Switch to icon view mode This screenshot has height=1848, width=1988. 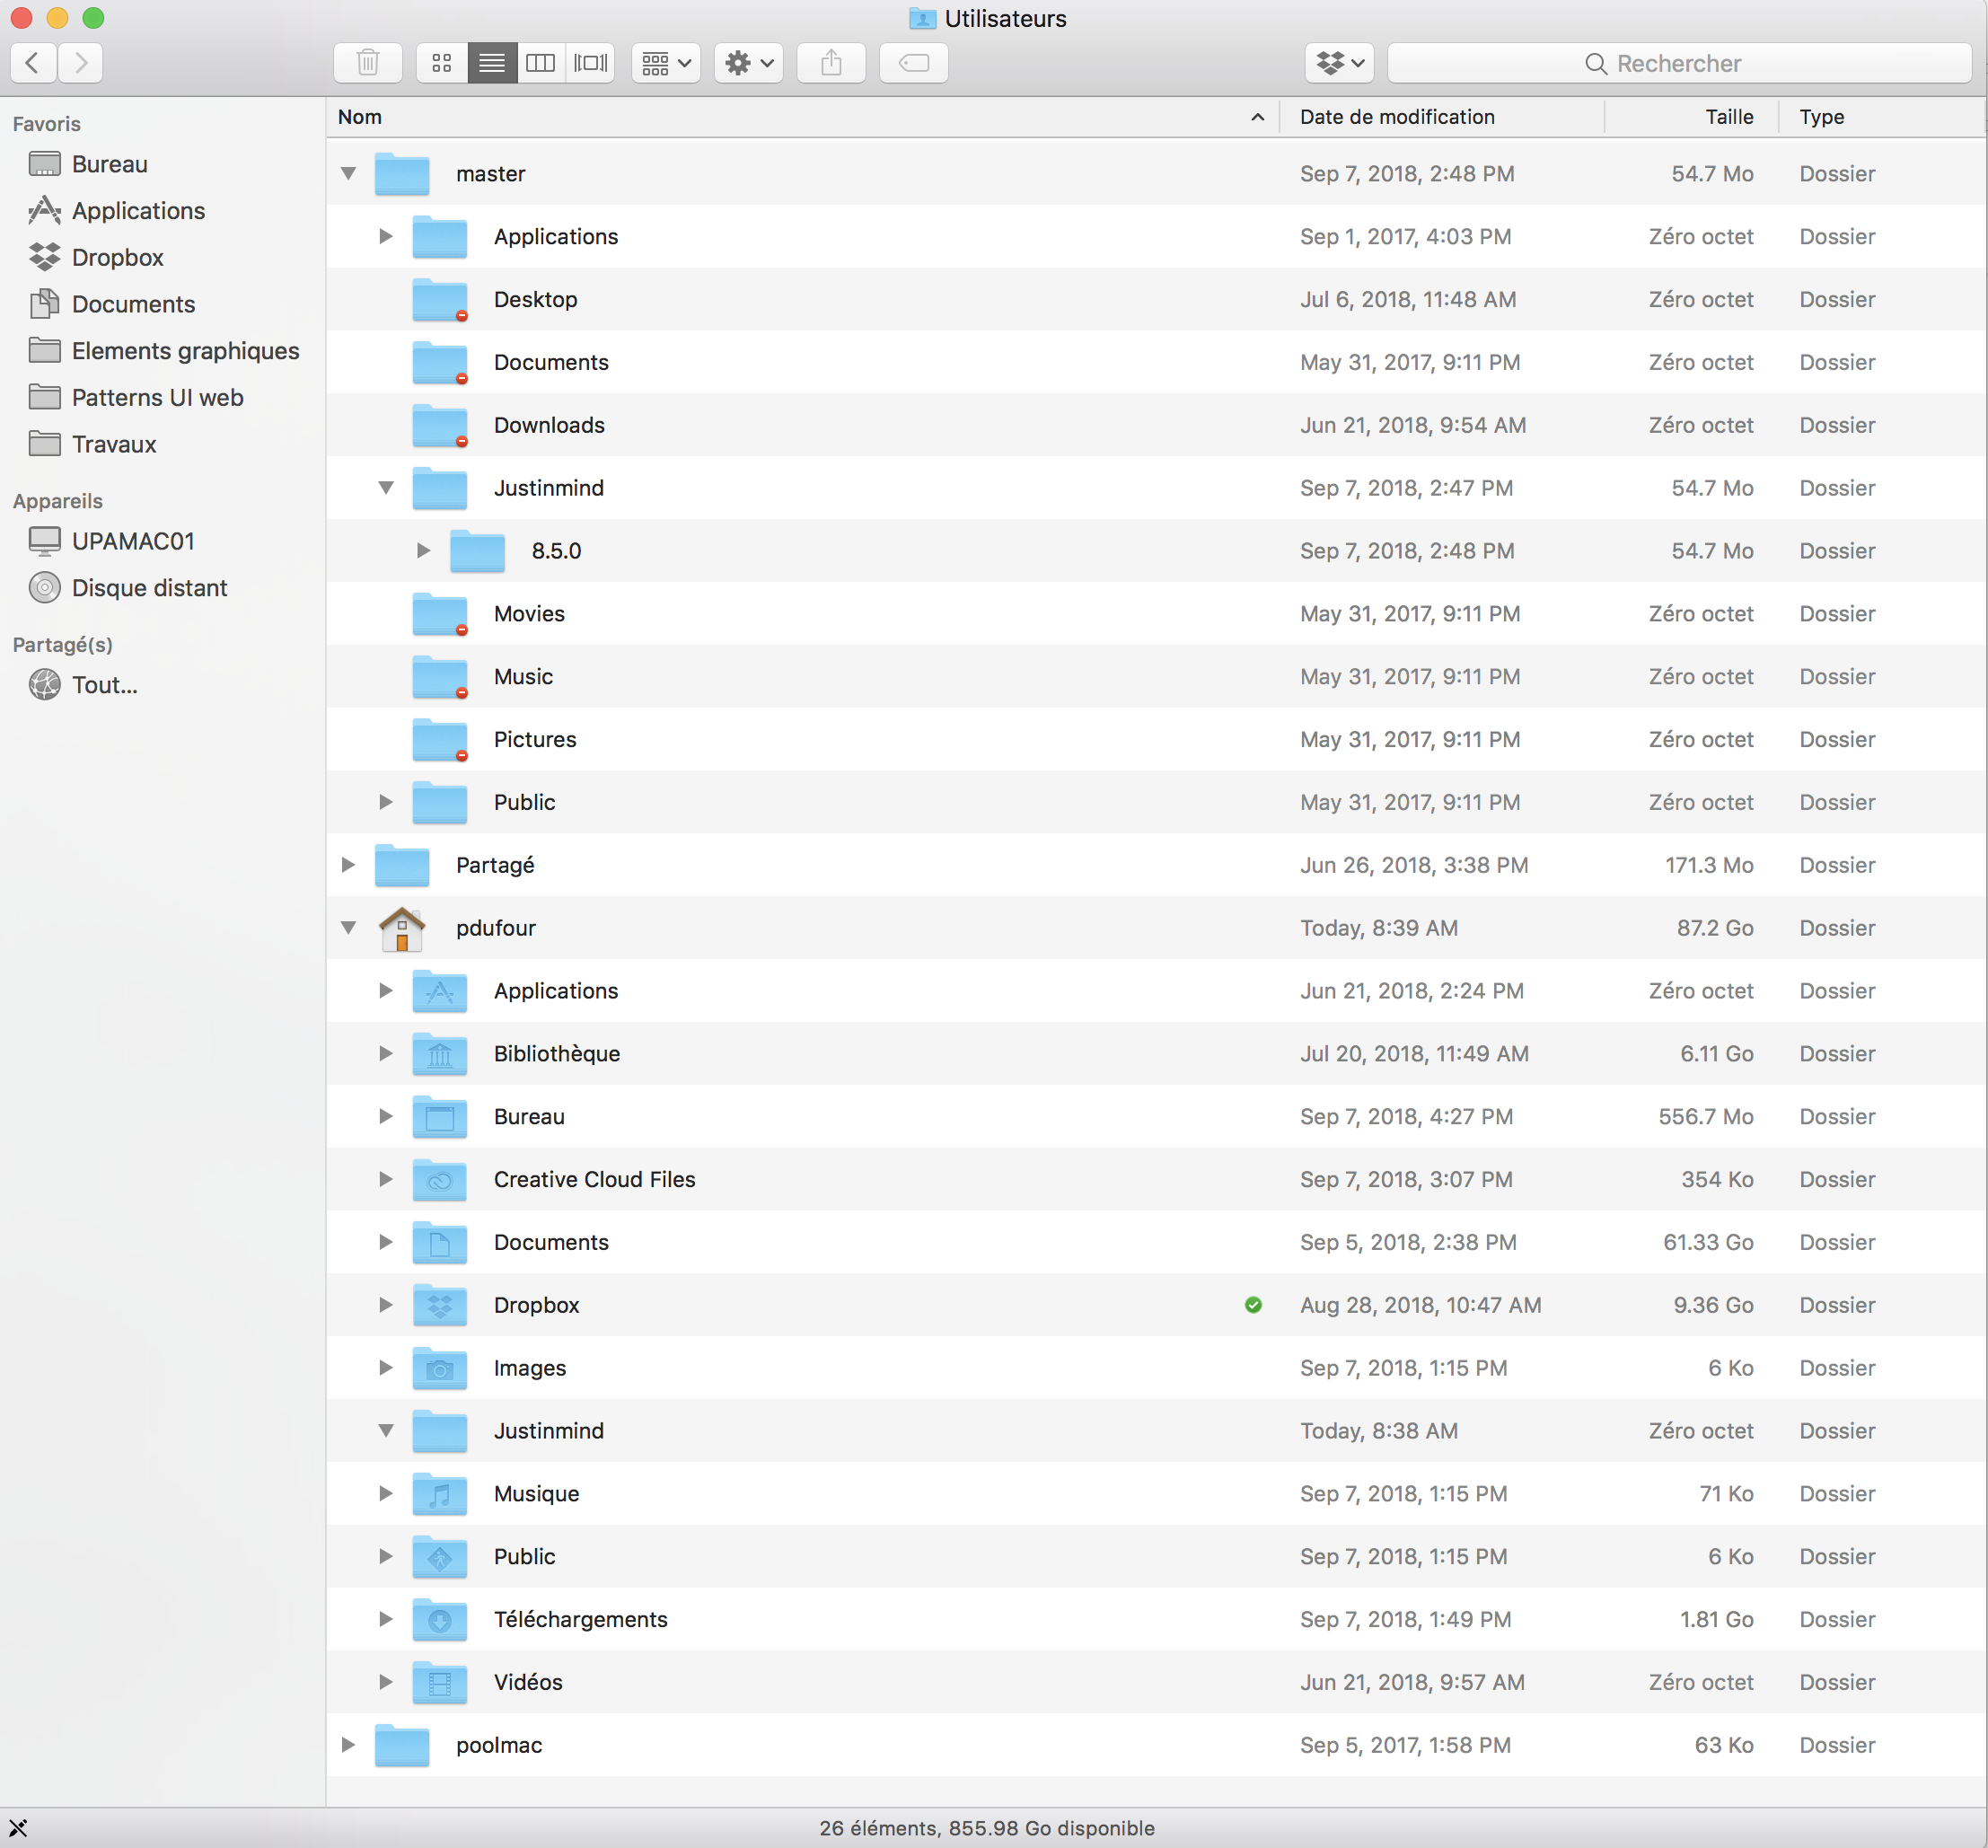(442, 63)
